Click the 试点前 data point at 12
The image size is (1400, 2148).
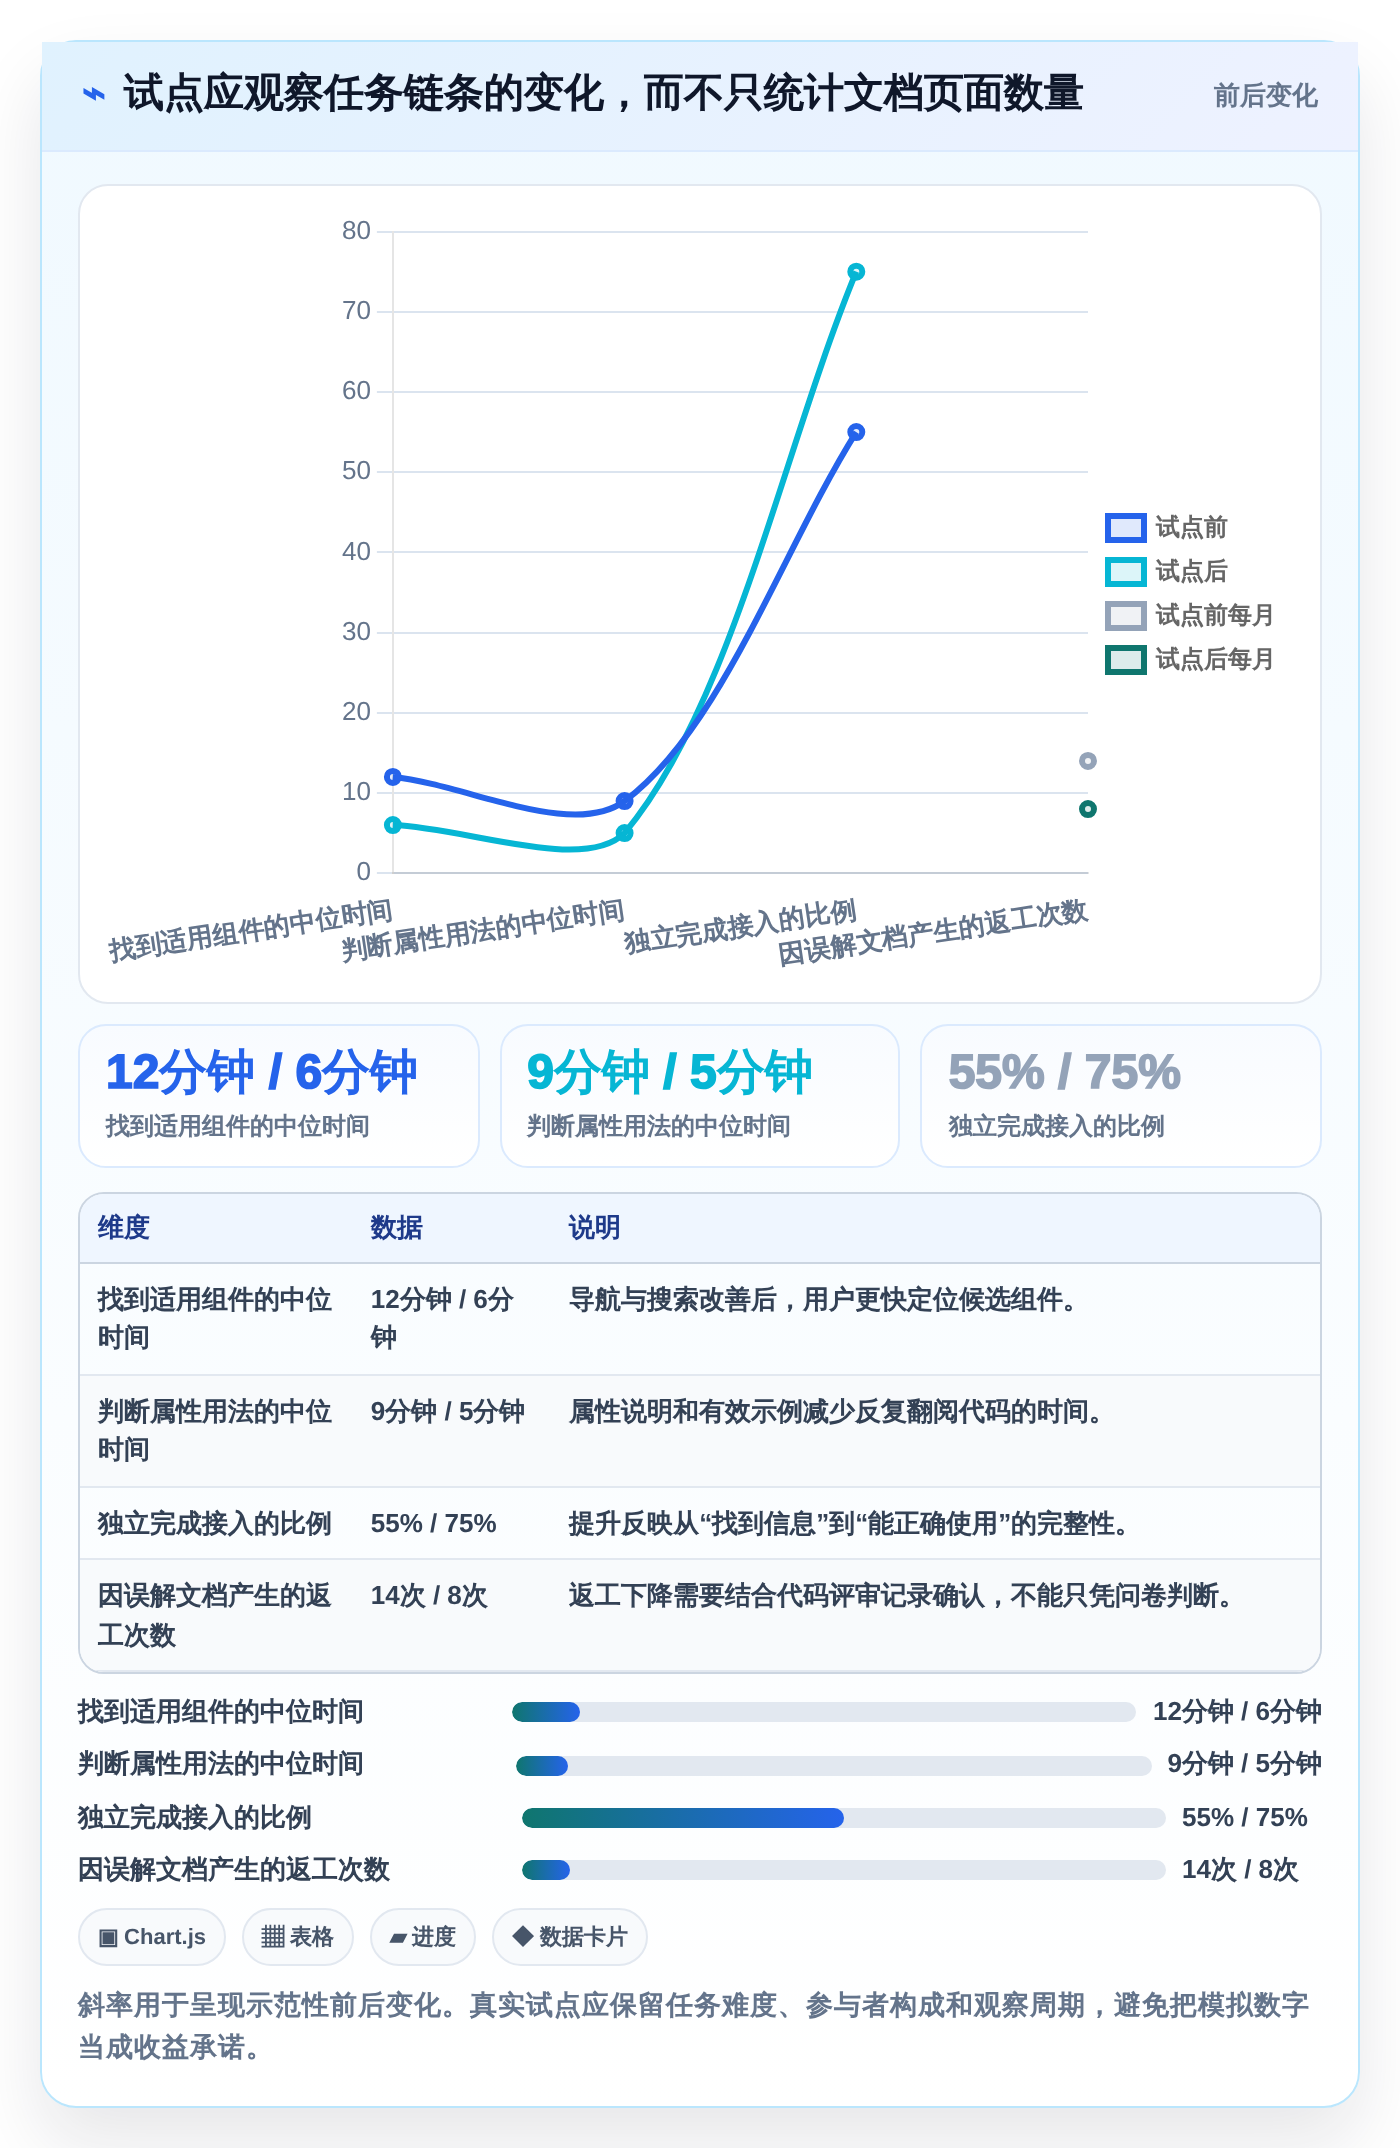click(x=393, y=777)
